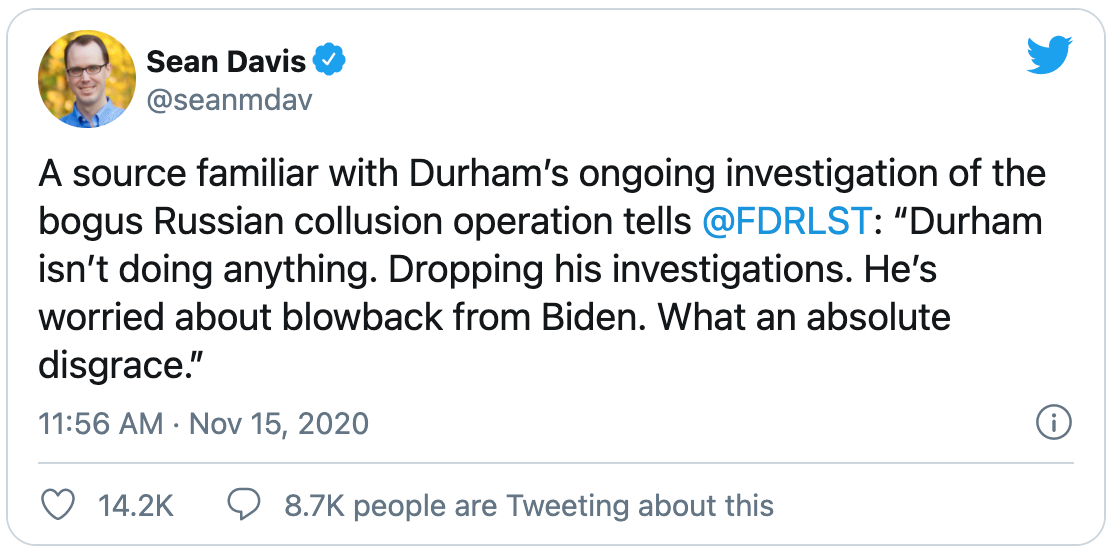Click the tweet's first line about Durham's investigation
Screen dimensions: 1116x552
(x=542, y=174)
